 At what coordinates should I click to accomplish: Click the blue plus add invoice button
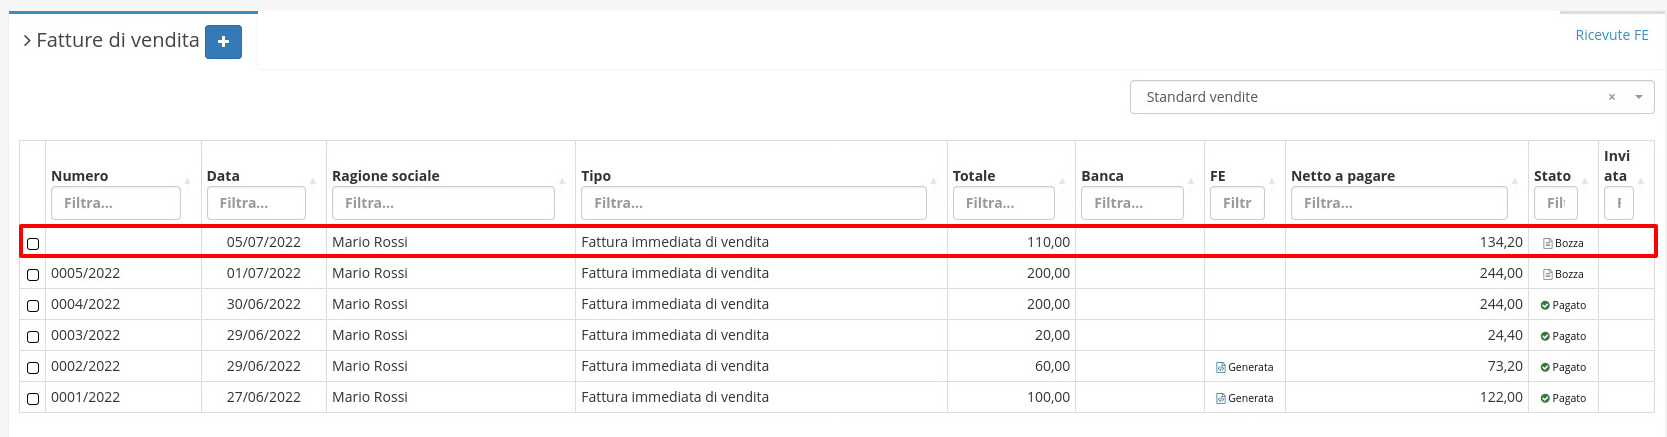pyautogui.click(x=223, y=42)
